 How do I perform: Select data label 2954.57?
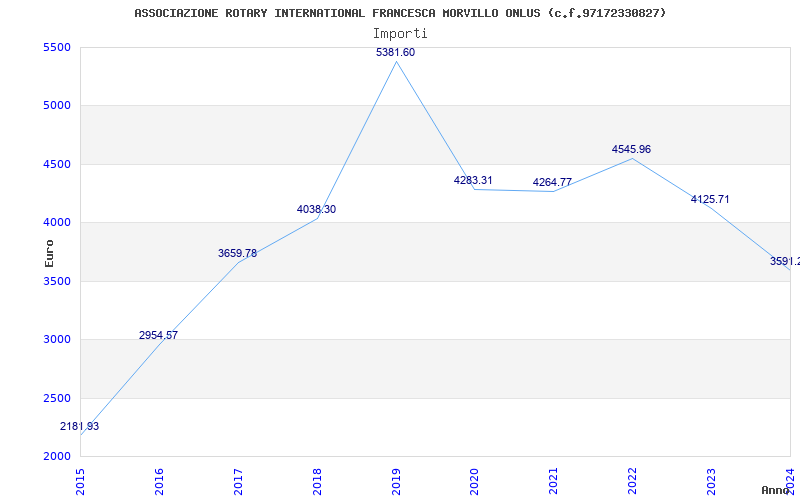pyautogui.click(x=158, y=336)
